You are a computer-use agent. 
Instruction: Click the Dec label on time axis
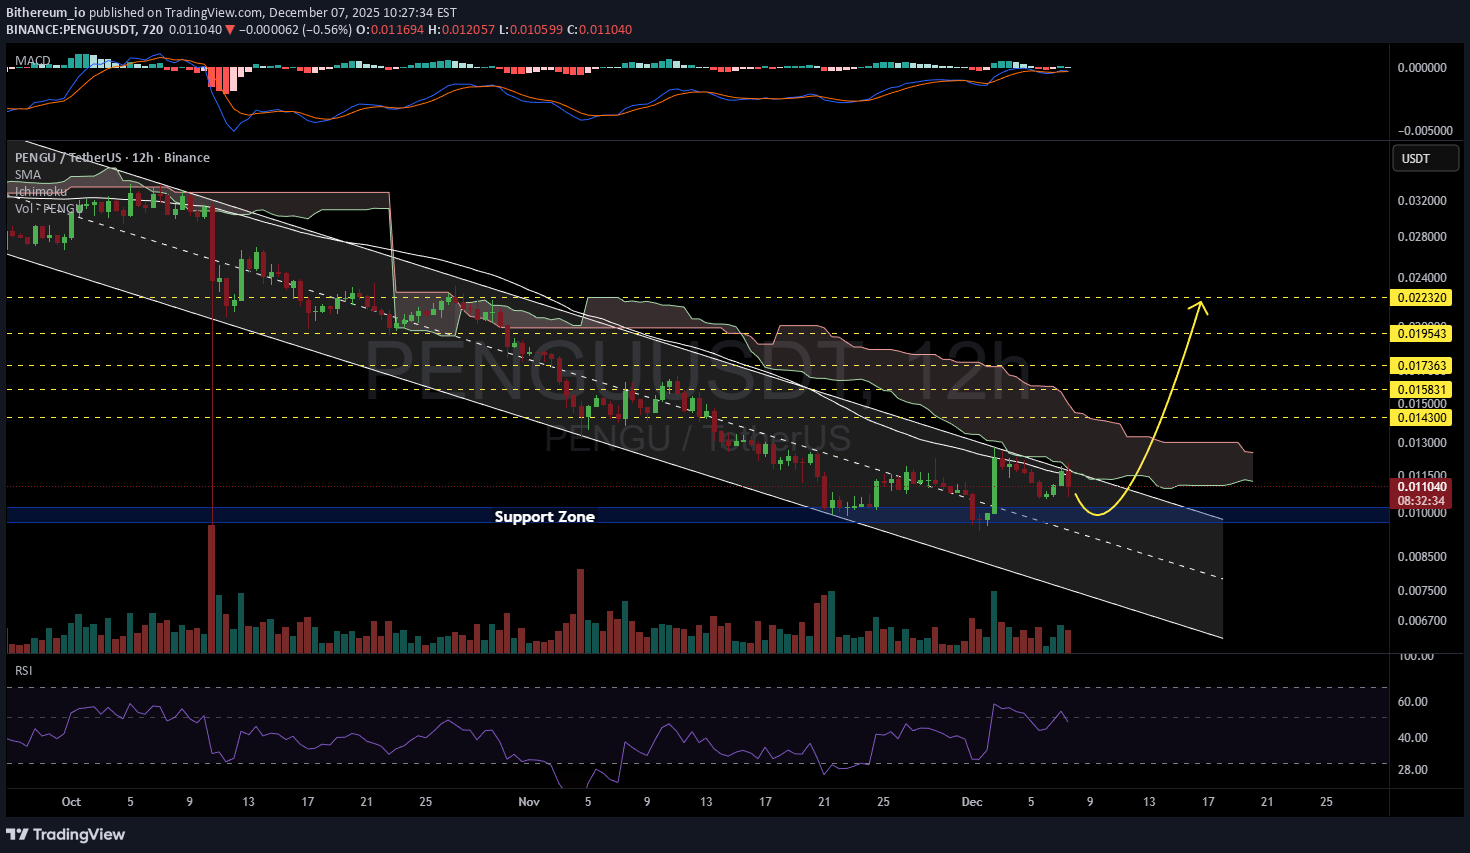pos(971,802)
